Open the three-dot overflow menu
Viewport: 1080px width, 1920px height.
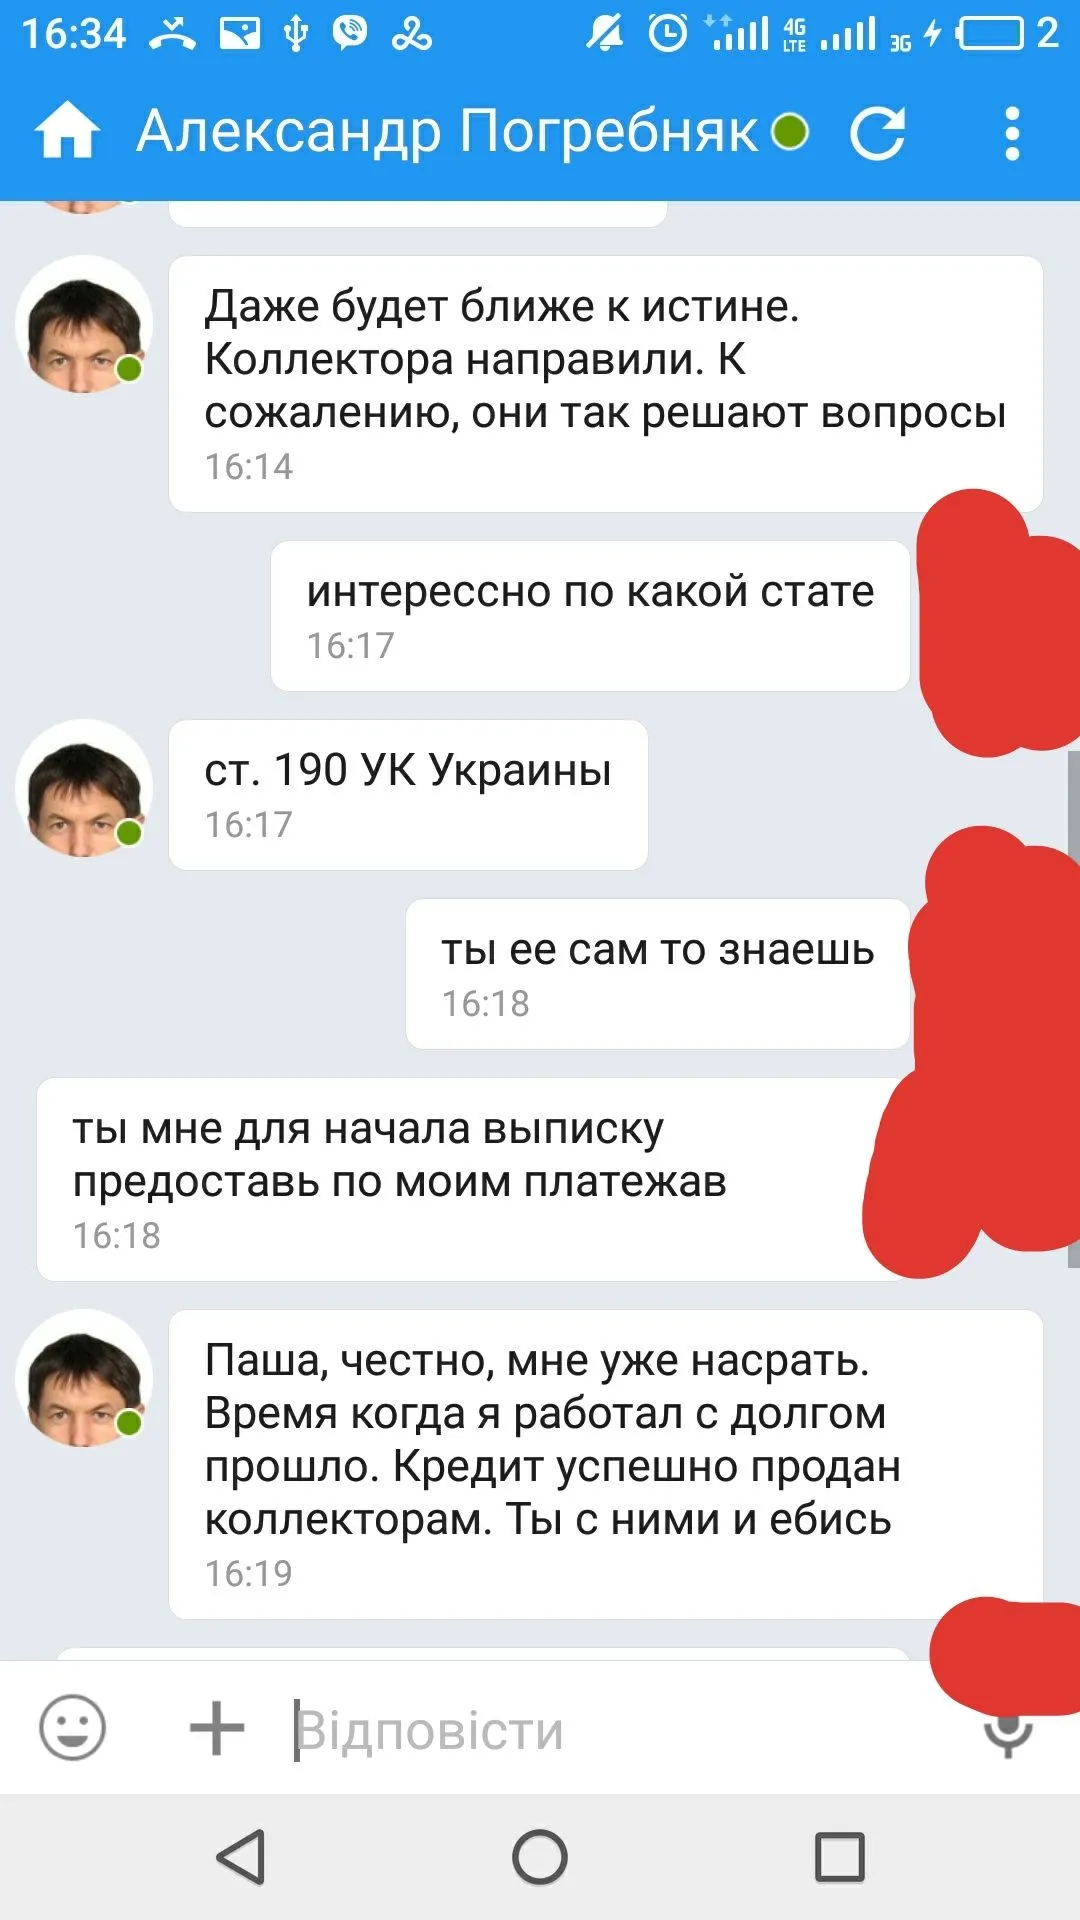coord(1012,133)
